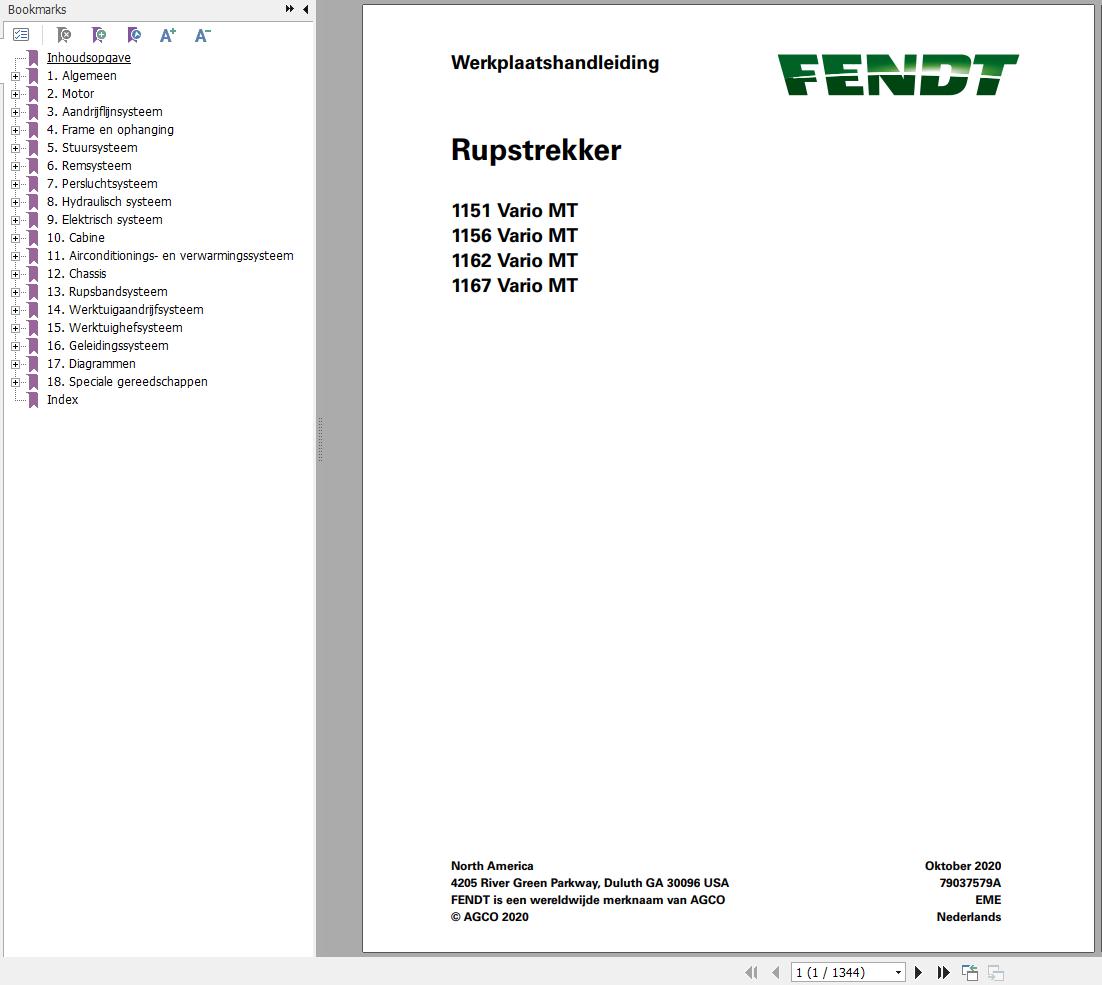Select bookmark 18. Speciale gereedschappen
The height and width of the screenshot is (985, 1102).
[x=127, y=381]
